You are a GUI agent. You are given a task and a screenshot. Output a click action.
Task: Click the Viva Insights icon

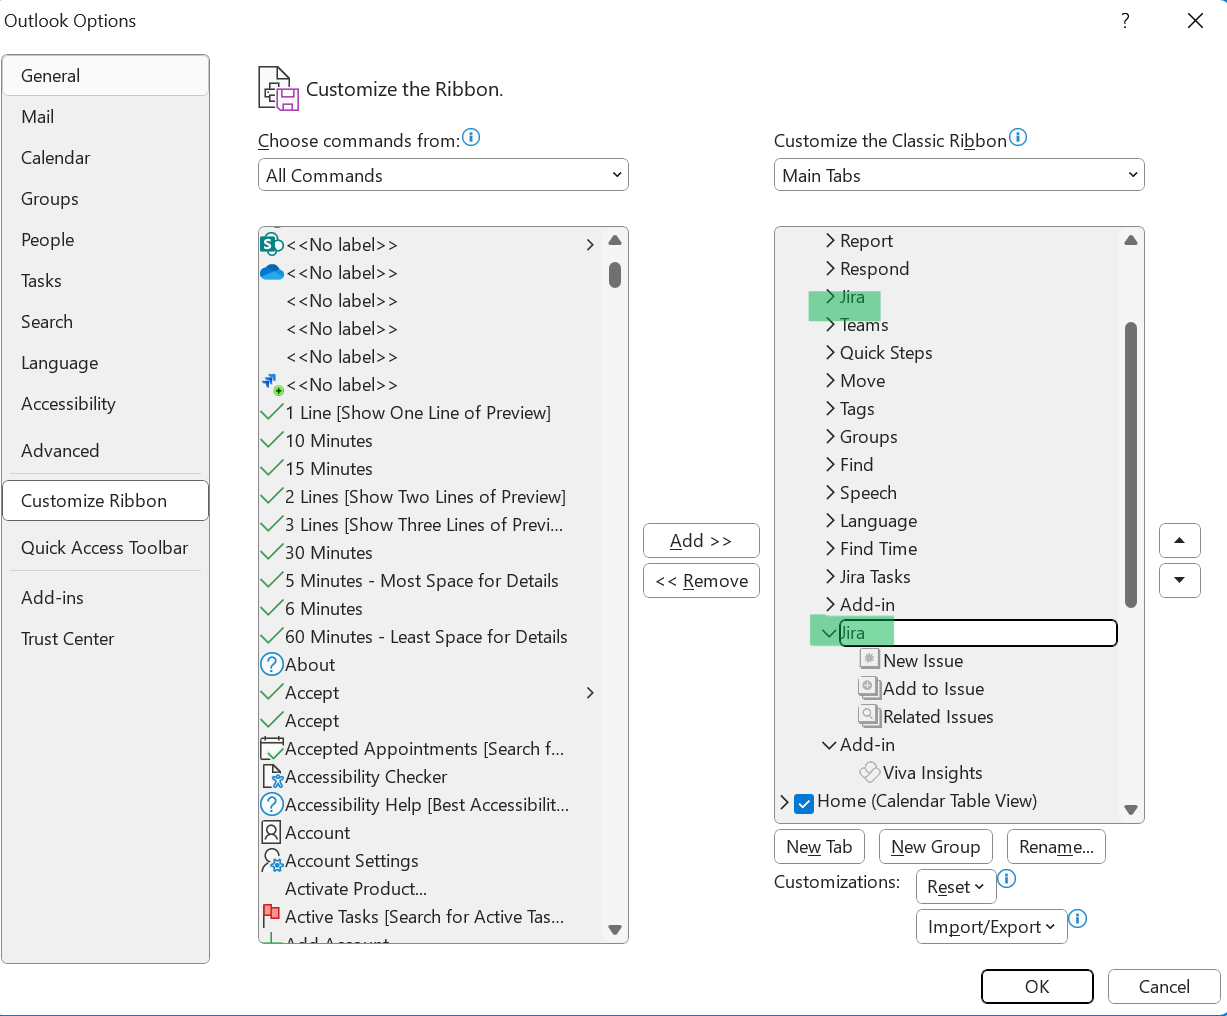point(869,773)
